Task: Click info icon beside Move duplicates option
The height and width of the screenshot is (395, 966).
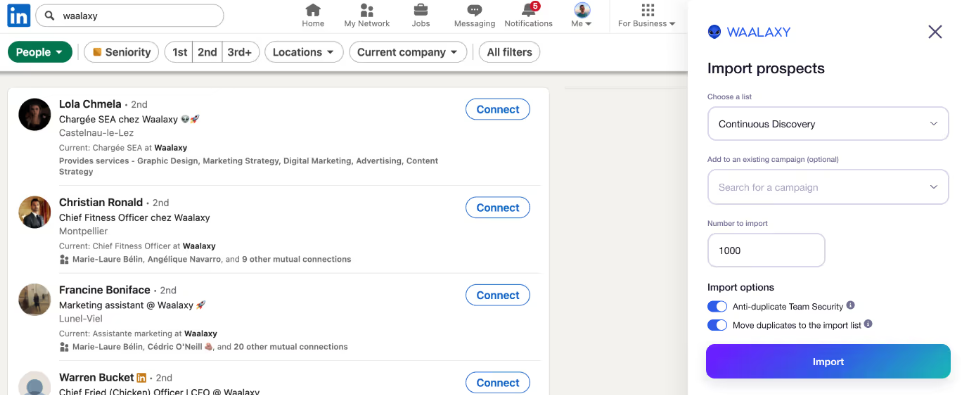Action: [868, 324]
